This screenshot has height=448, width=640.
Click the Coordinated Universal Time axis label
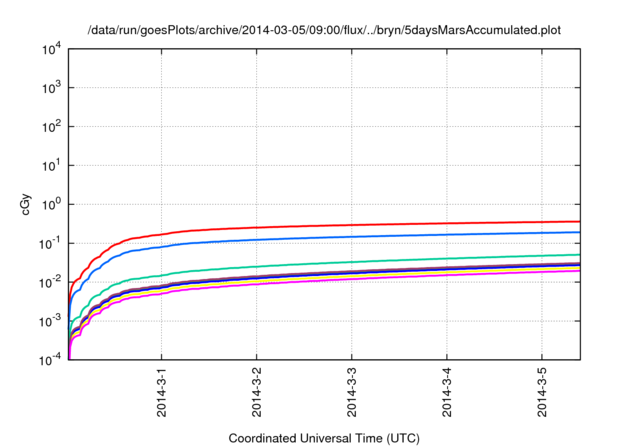tap(324, 438)
